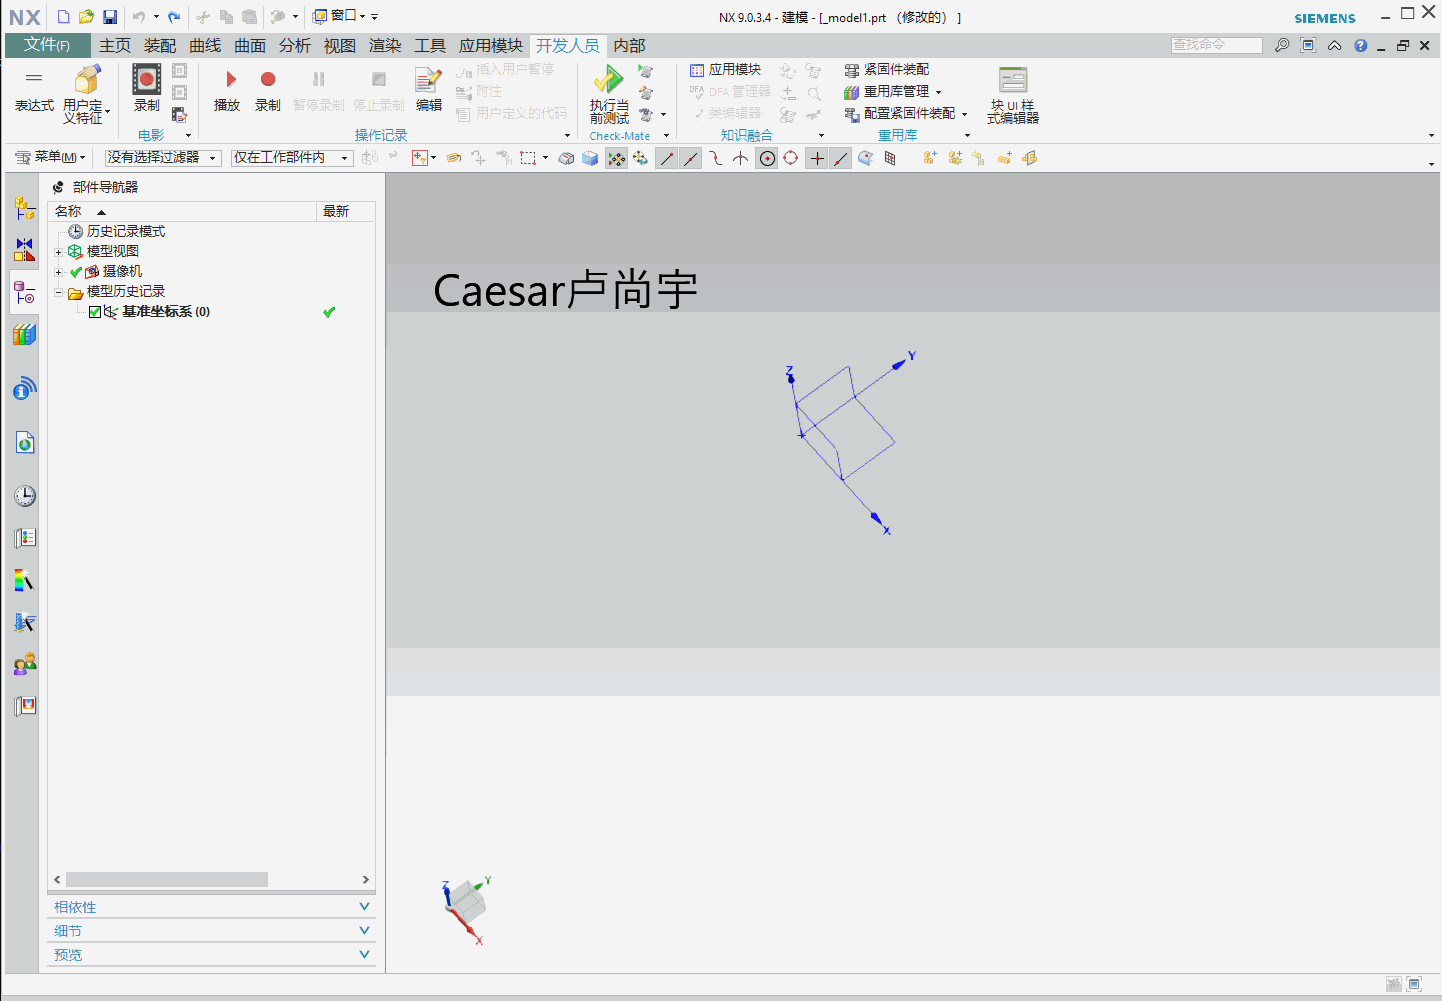This screenshot has height=1001, width=1442.
Task: Toggle the snap quadrant point icon
Action: [791, 158]
